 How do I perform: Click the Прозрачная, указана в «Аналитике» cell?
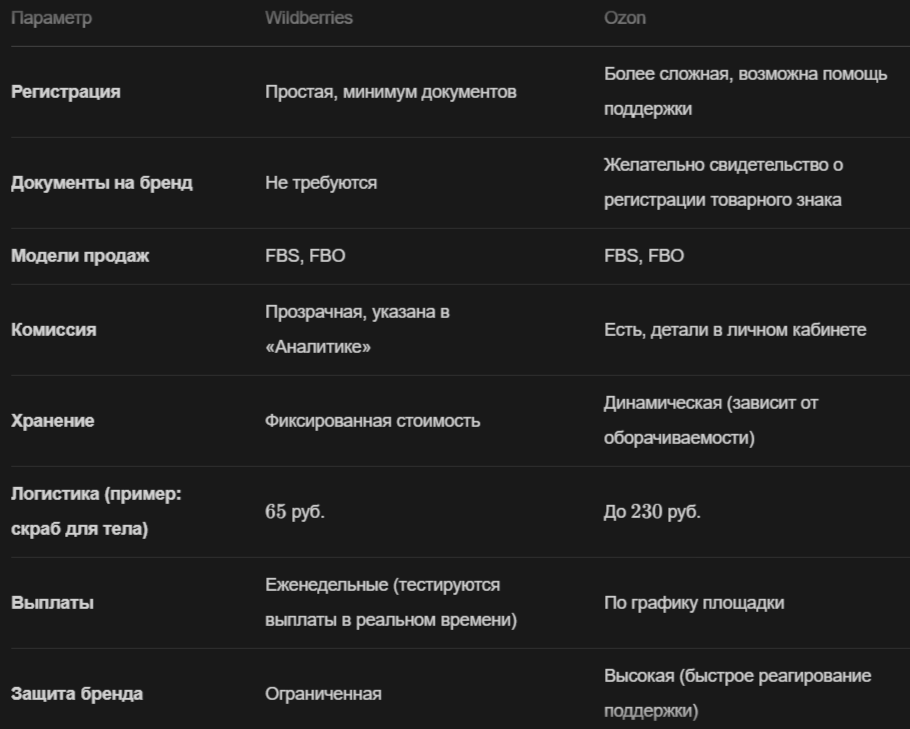[358, 330]
